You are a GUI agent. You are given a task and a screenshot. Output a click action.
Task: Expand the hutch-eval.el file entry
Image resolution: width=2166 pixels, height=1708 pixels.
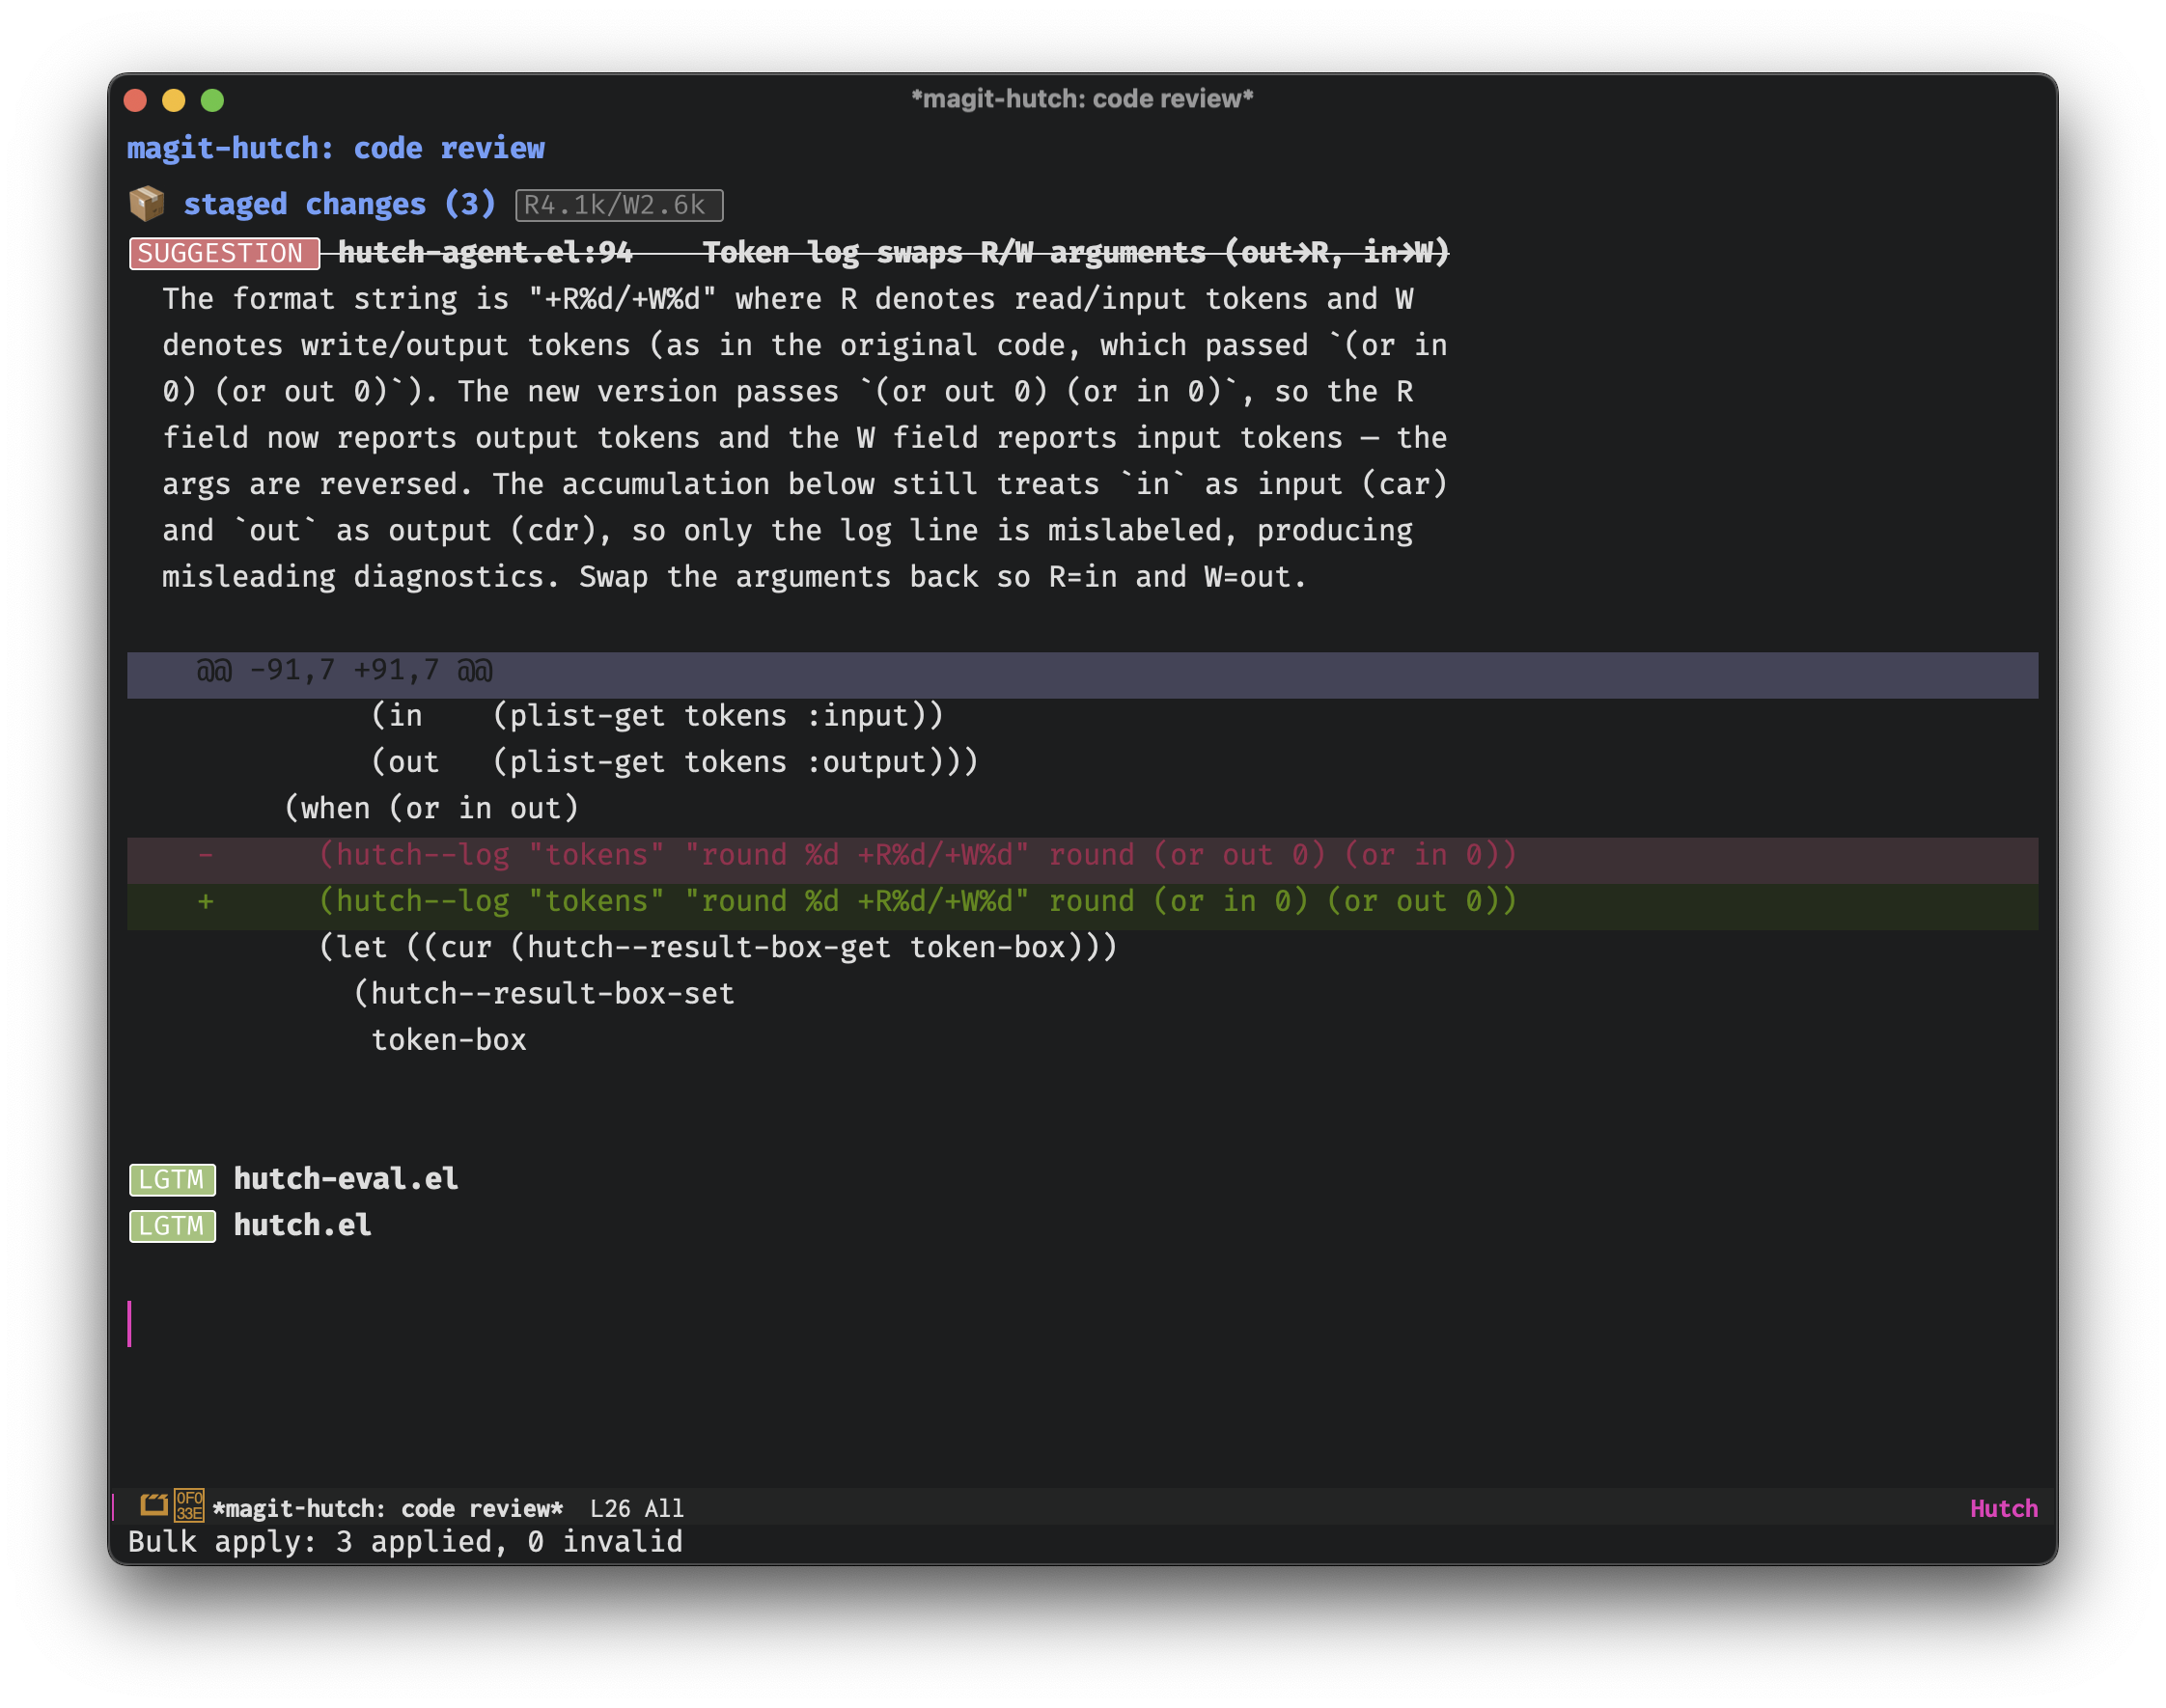pyautogui.click(x=346, y=1179)
